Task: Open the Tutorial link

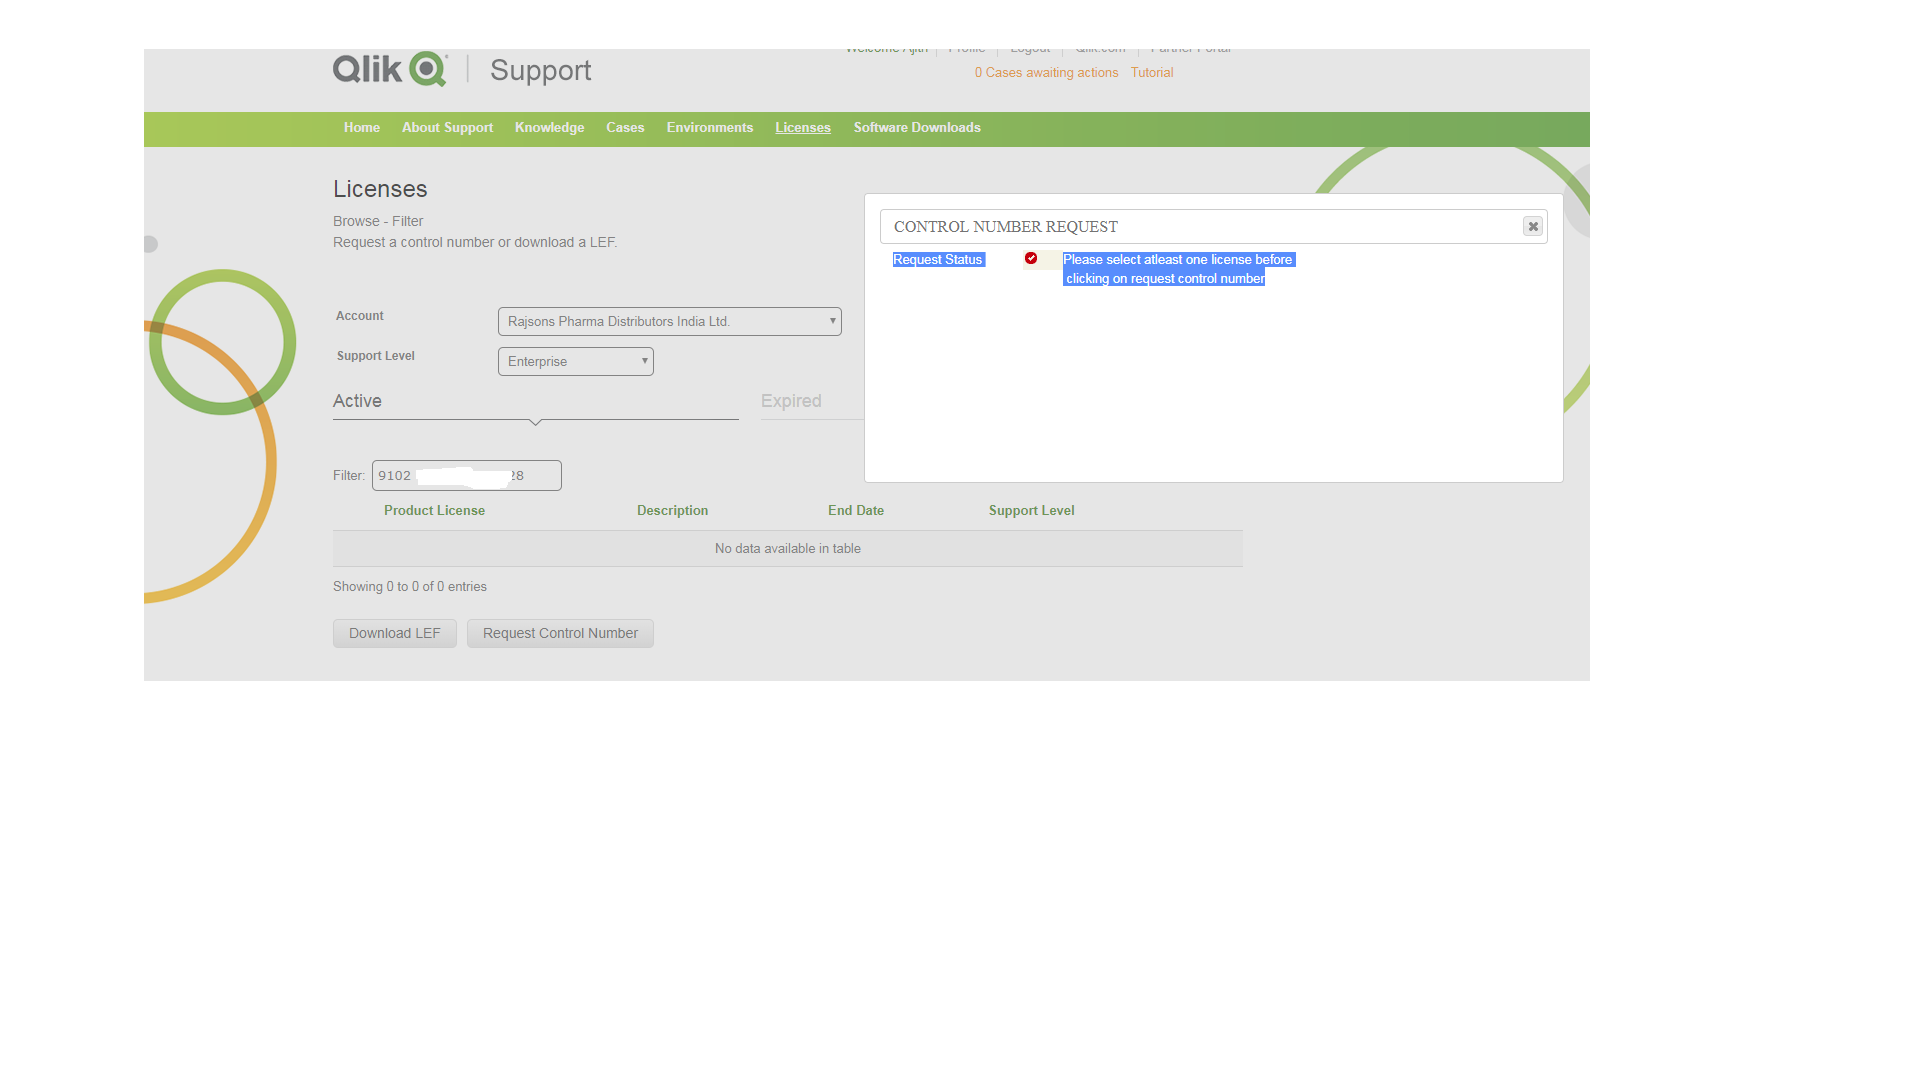Action: coord(1151,73)
